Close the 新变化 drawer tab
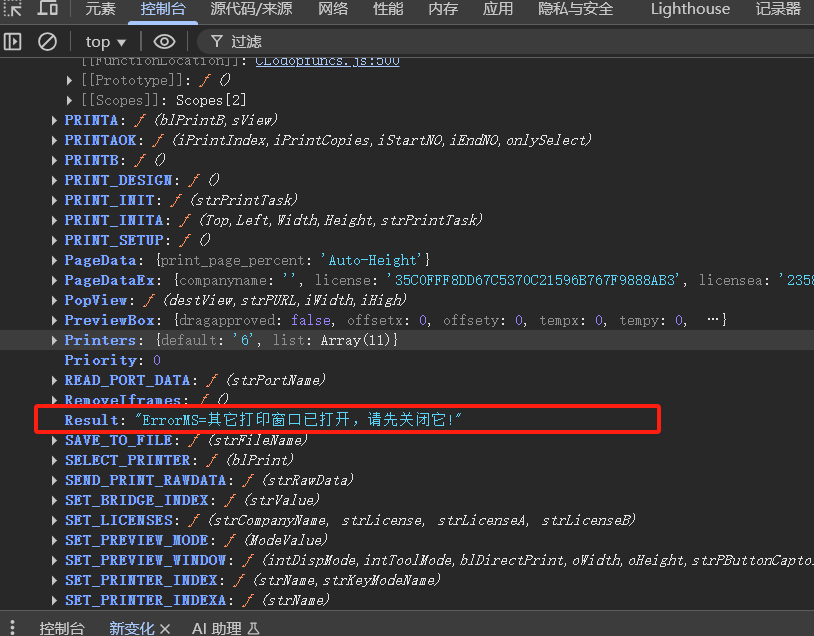Viewport: 814px width, 636px height. pos(165,629)
